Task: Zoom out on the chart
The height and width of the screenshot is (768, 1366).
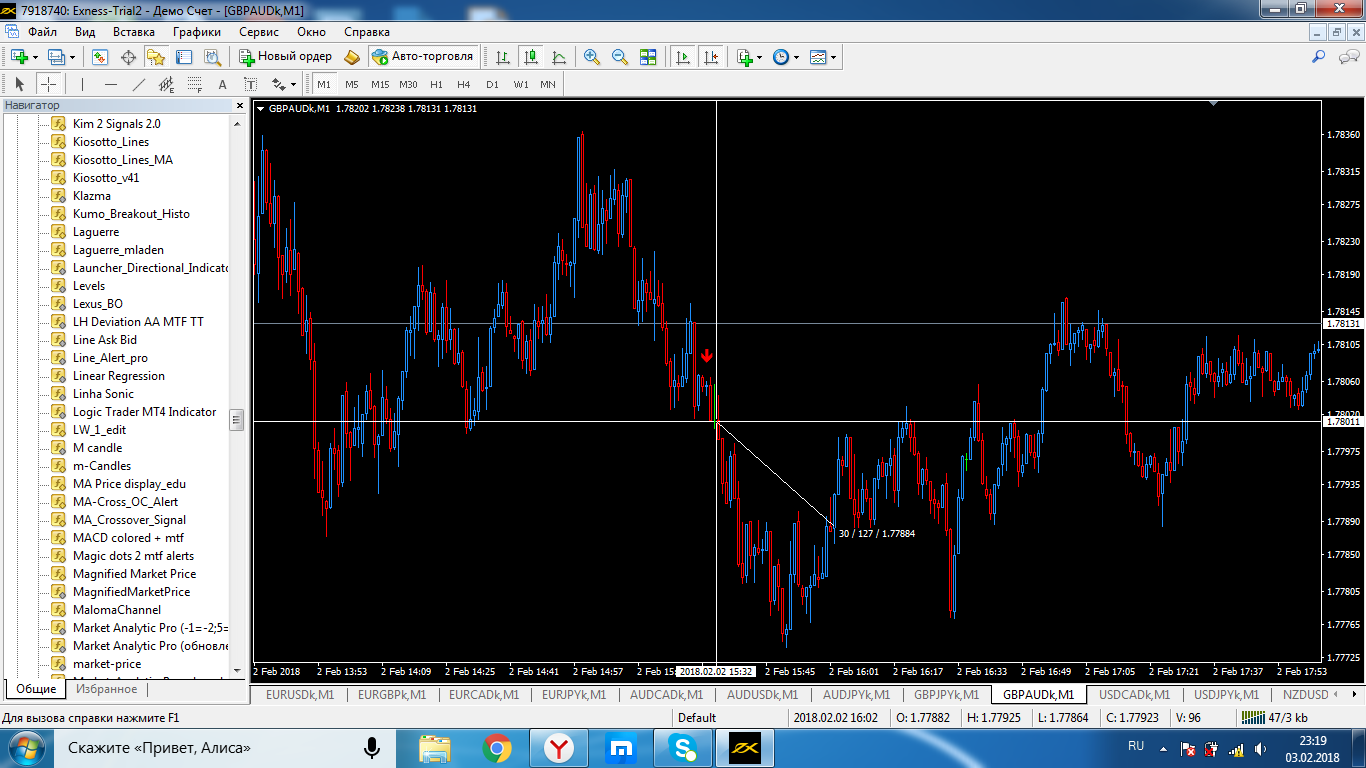Action: [620, 57]
